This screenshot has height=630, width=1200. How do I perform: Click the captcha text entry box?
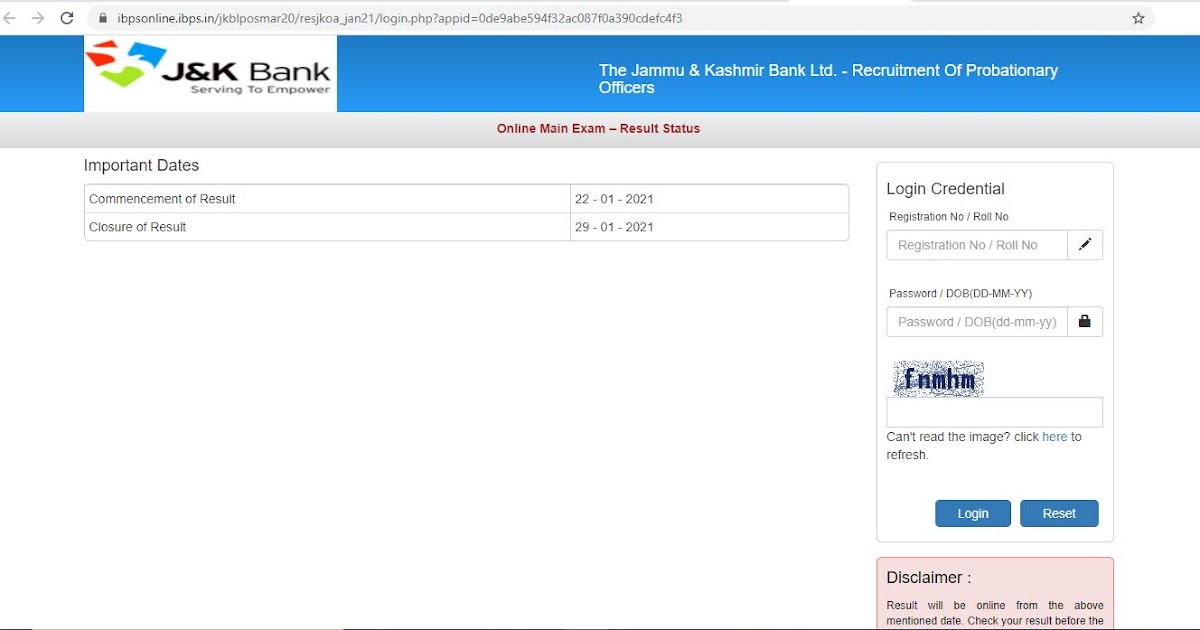tap(995, 412)
